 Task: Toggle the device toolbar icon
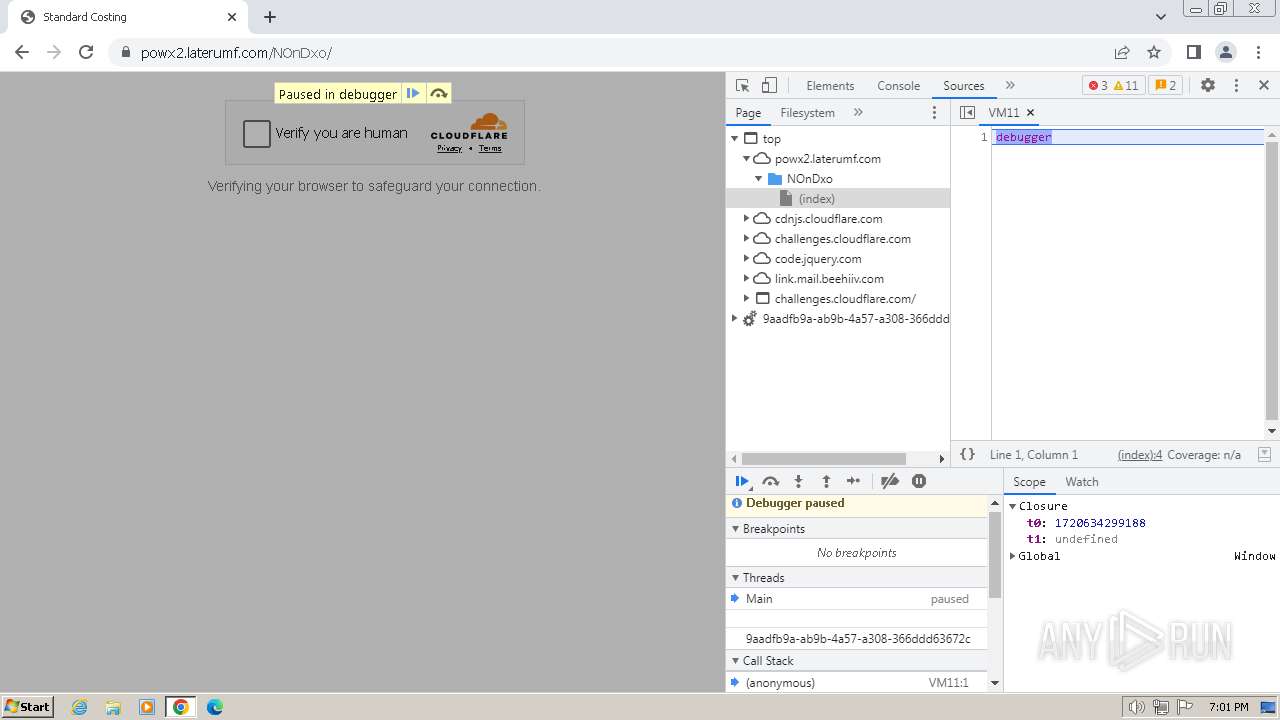coord(769,86)
